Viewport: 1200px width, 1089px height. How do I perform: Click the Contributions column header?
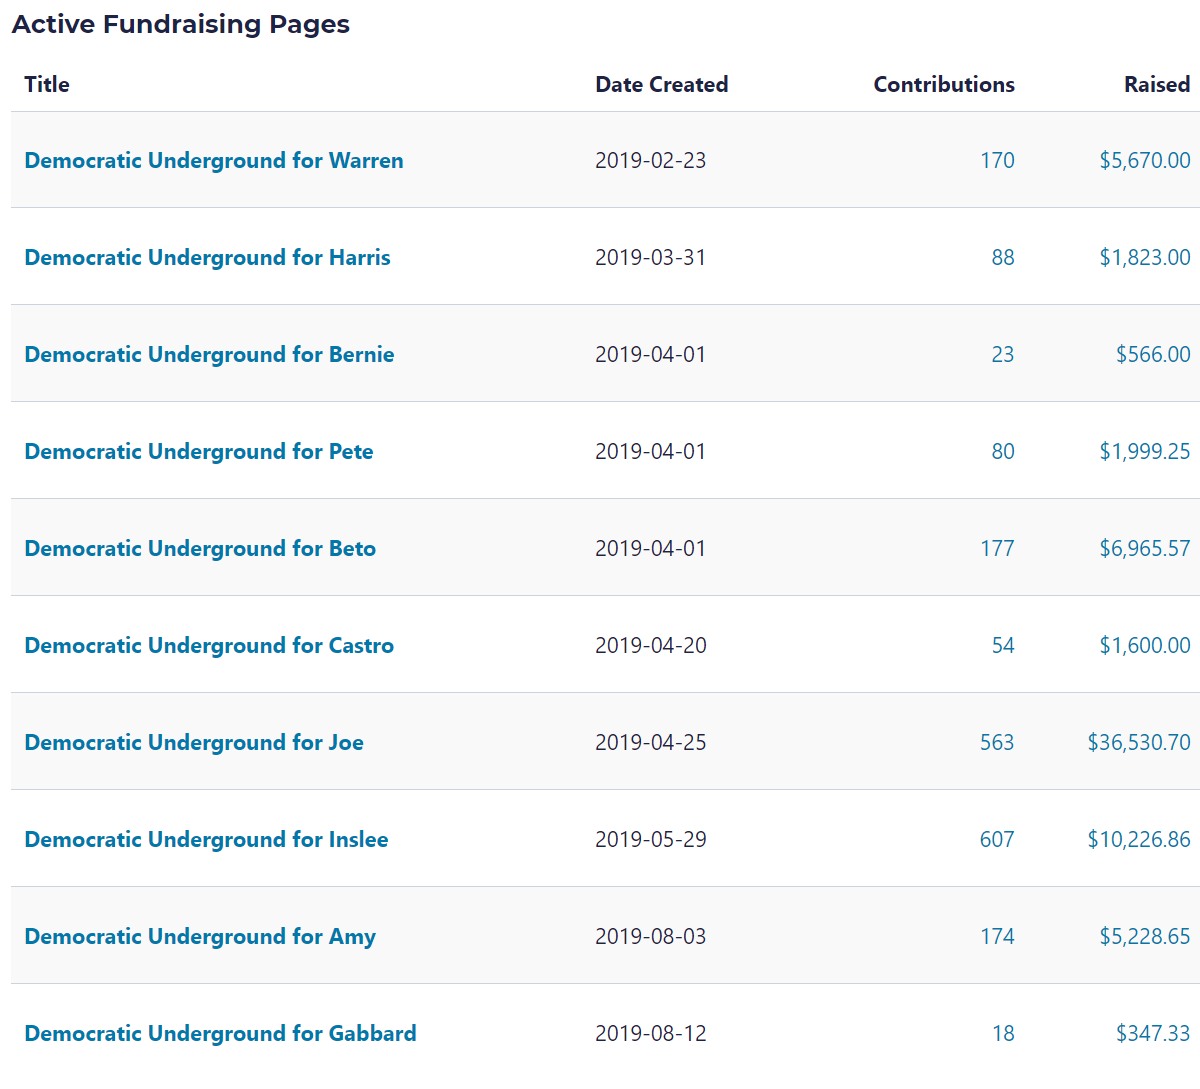(943, 84)
